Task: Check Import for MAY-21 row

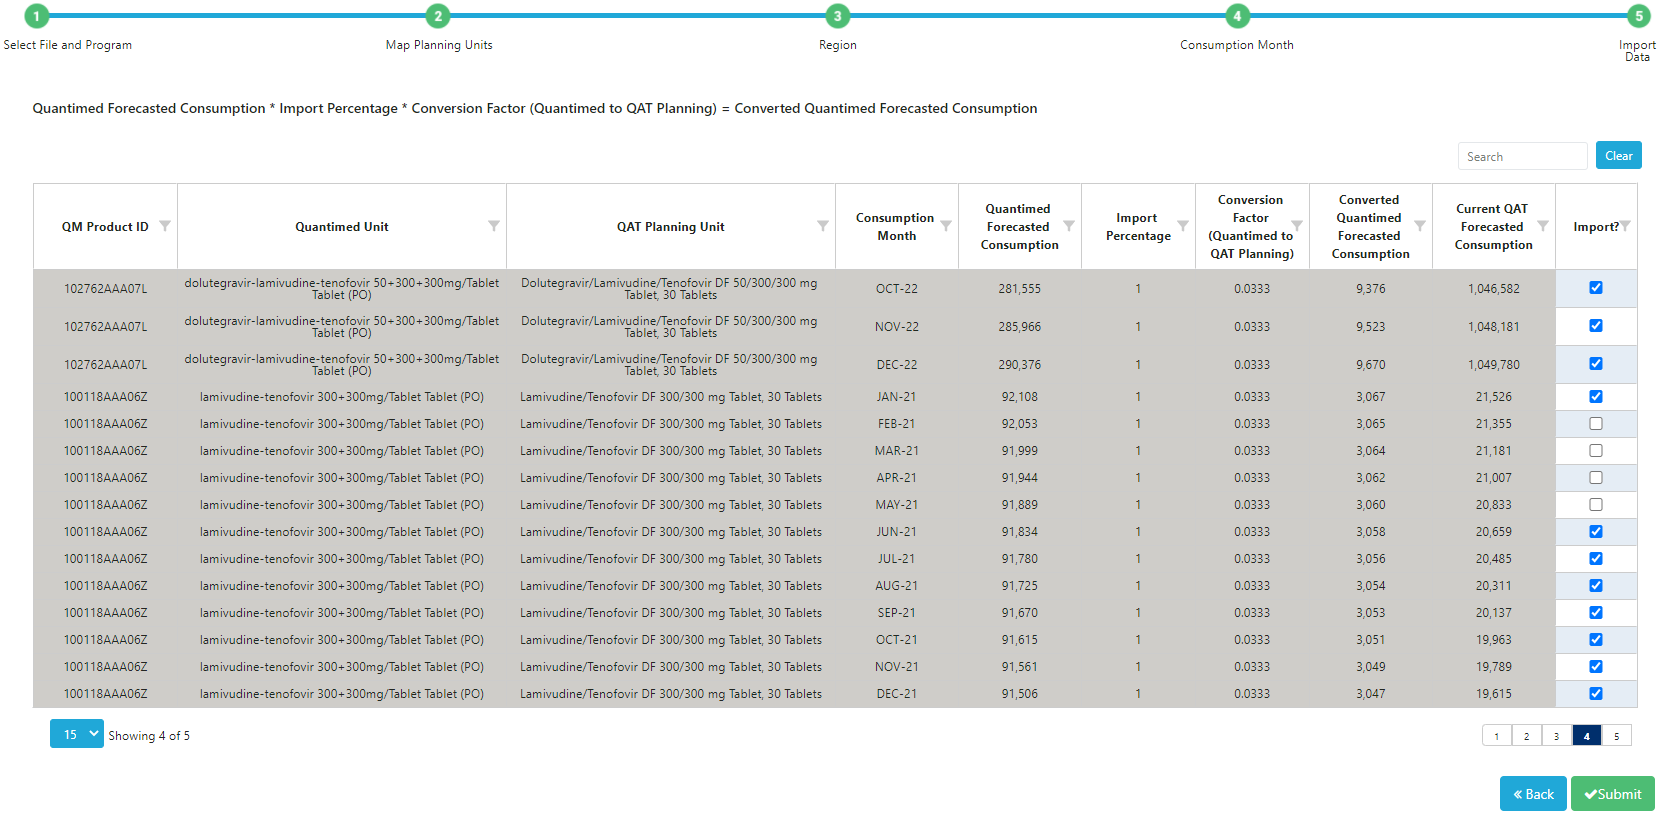Action: click(x=1596, y=505)
